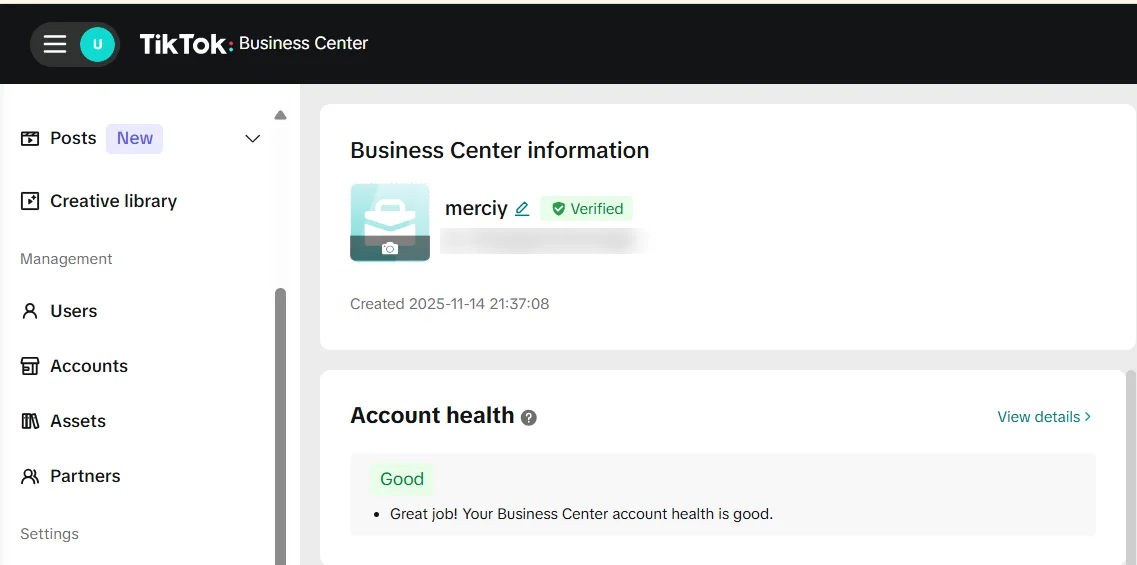The image size is (1137, 565).
Task: Click the sidebar scroll-up arrow
Action: click(x=281, y=115)
